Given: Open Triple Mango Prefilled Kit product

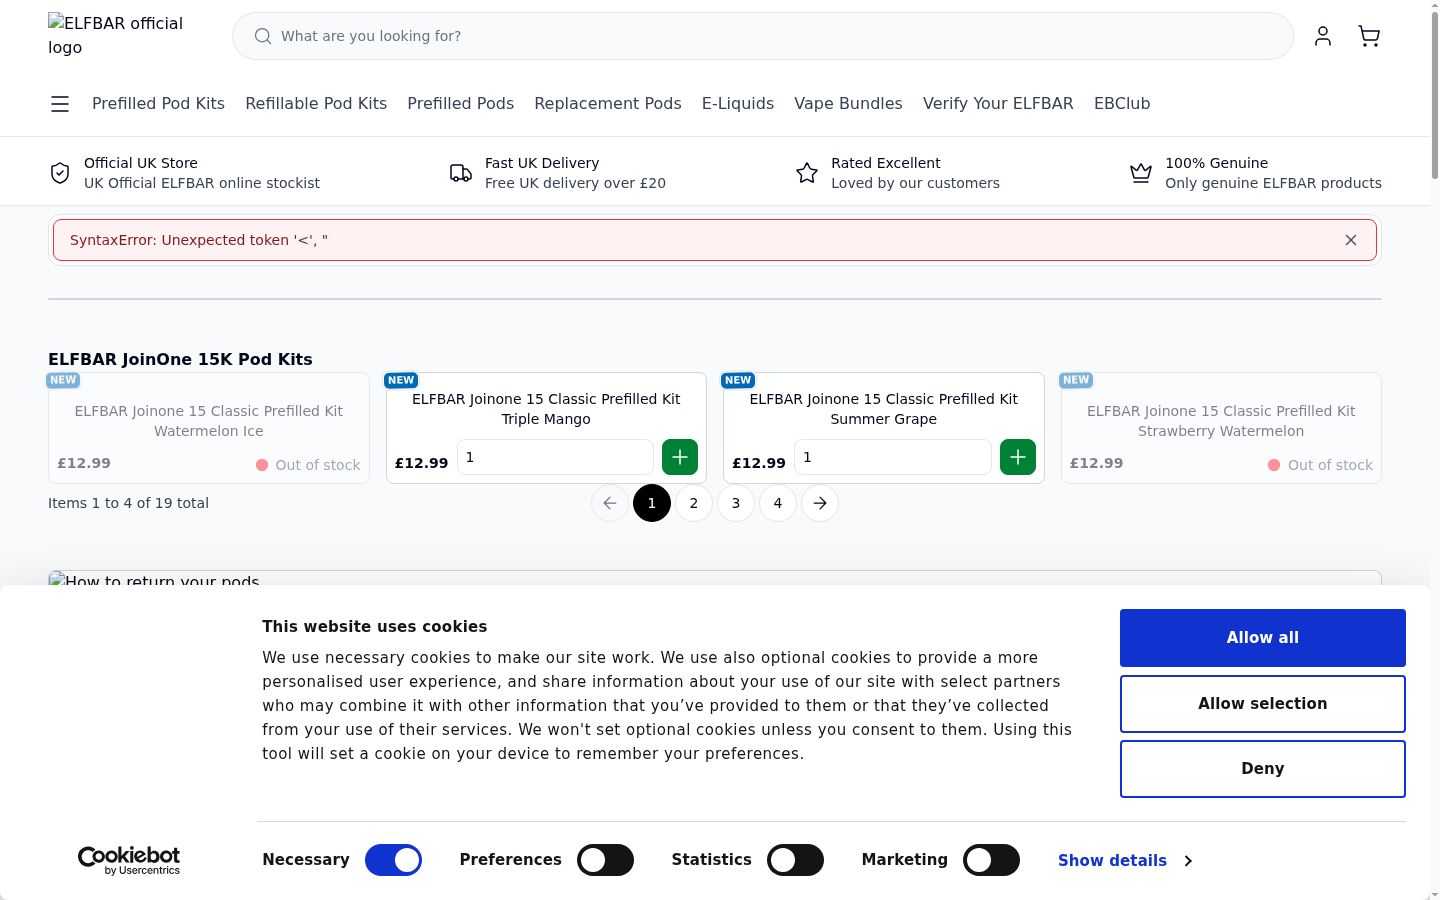Looking at the screenshot, I should [546, 409].
